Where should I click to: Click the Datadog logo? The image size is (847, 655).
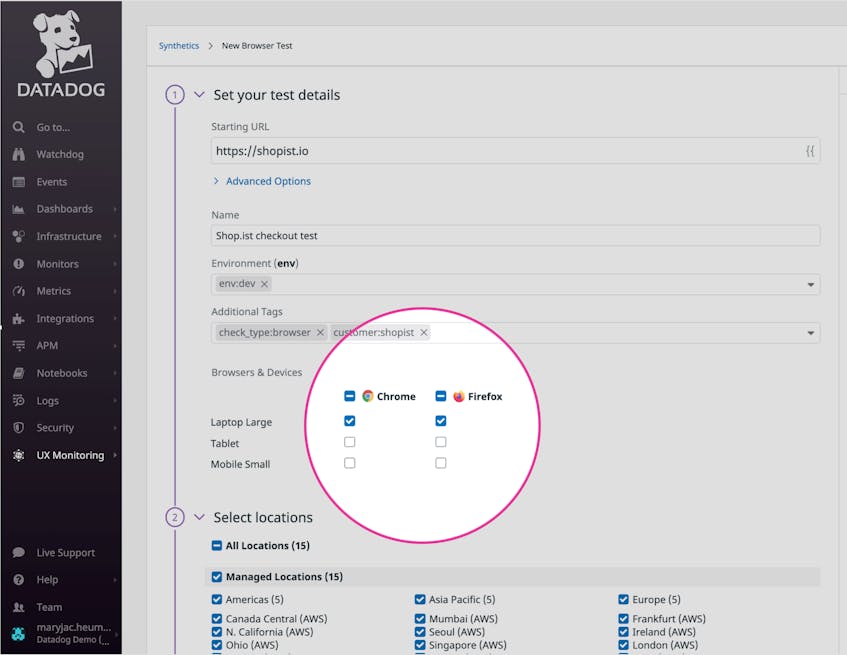[61, 54]
